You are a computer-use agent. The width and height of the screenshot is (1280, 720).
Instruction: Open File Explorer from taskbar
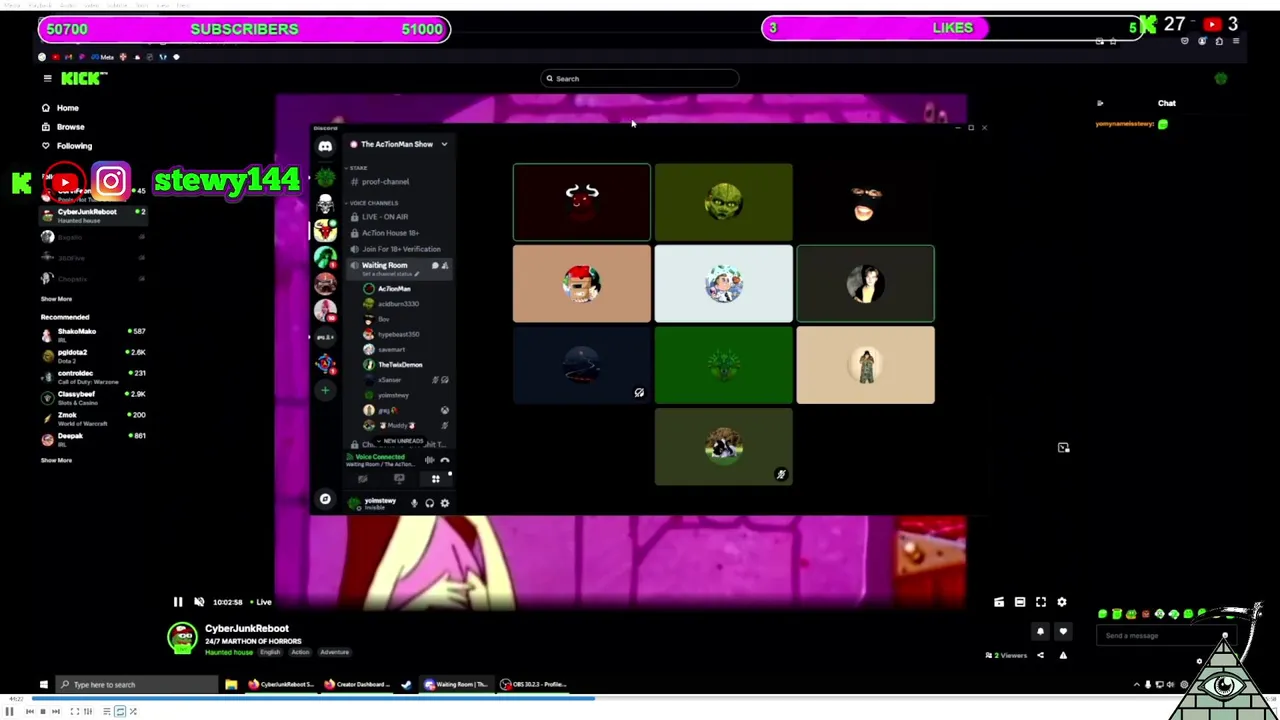click(231, 685)
